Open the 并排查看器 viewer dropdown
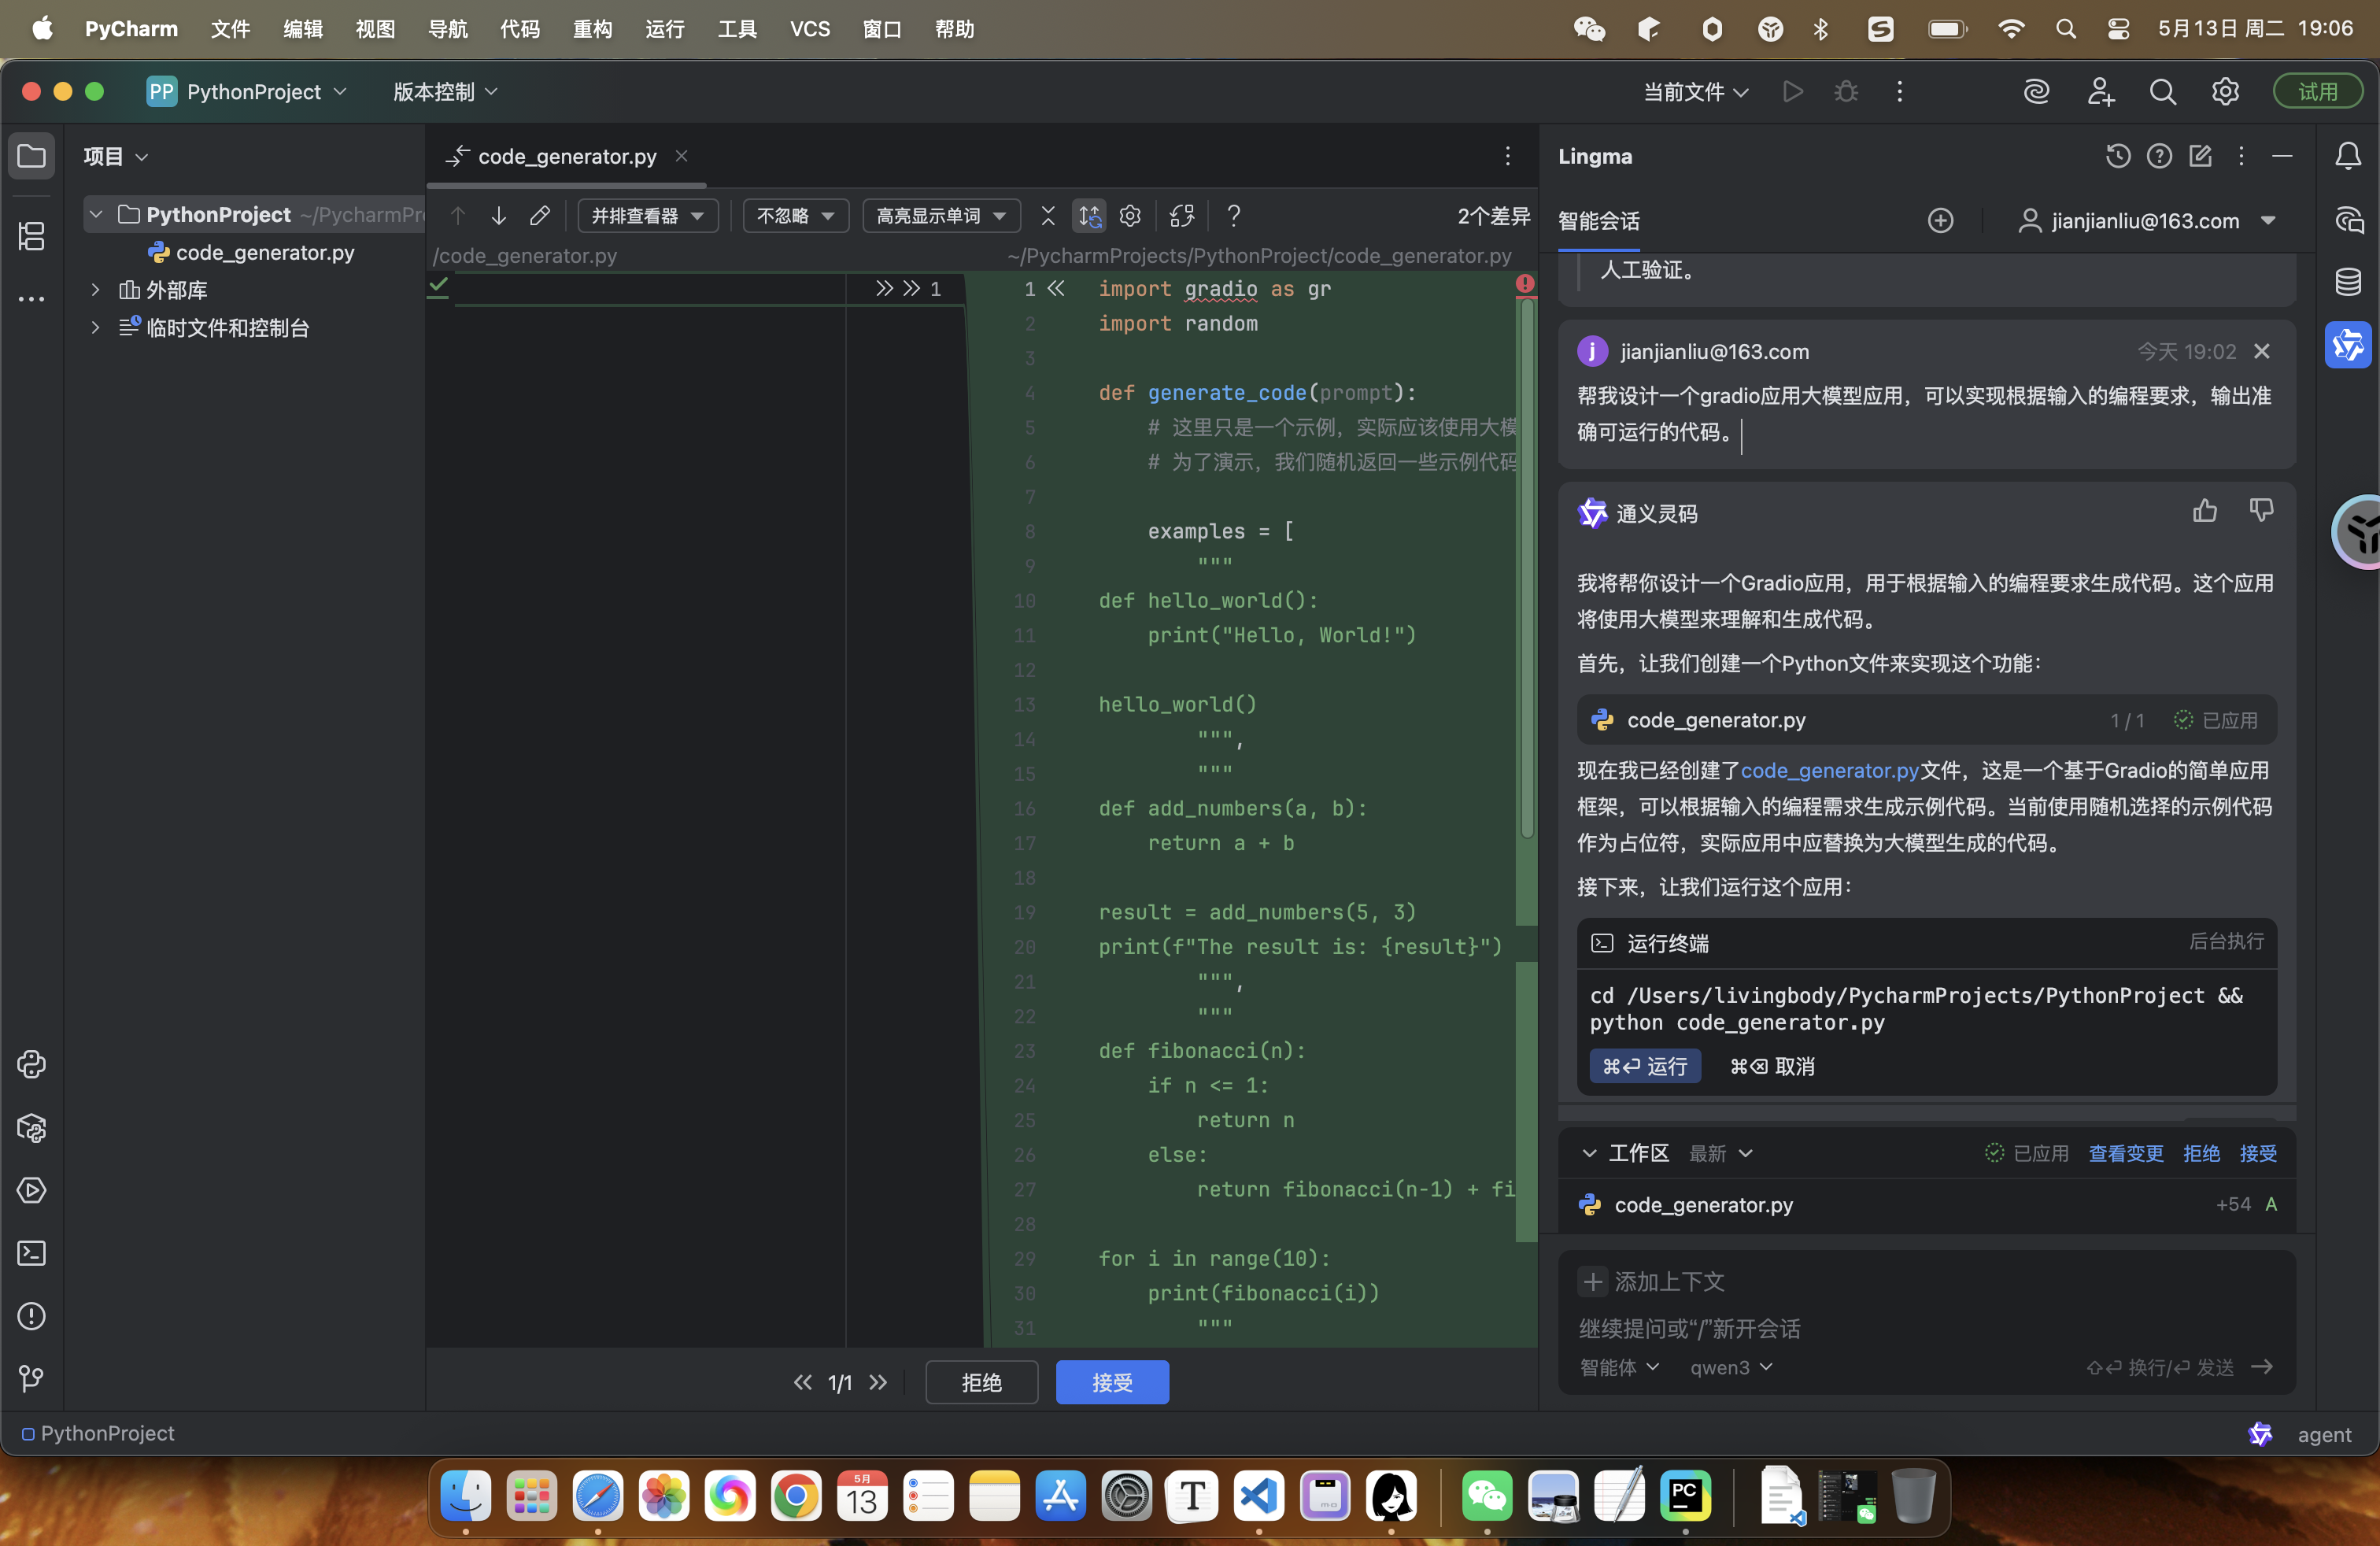Screen dimensions: 2380x1546 point(647,216)
